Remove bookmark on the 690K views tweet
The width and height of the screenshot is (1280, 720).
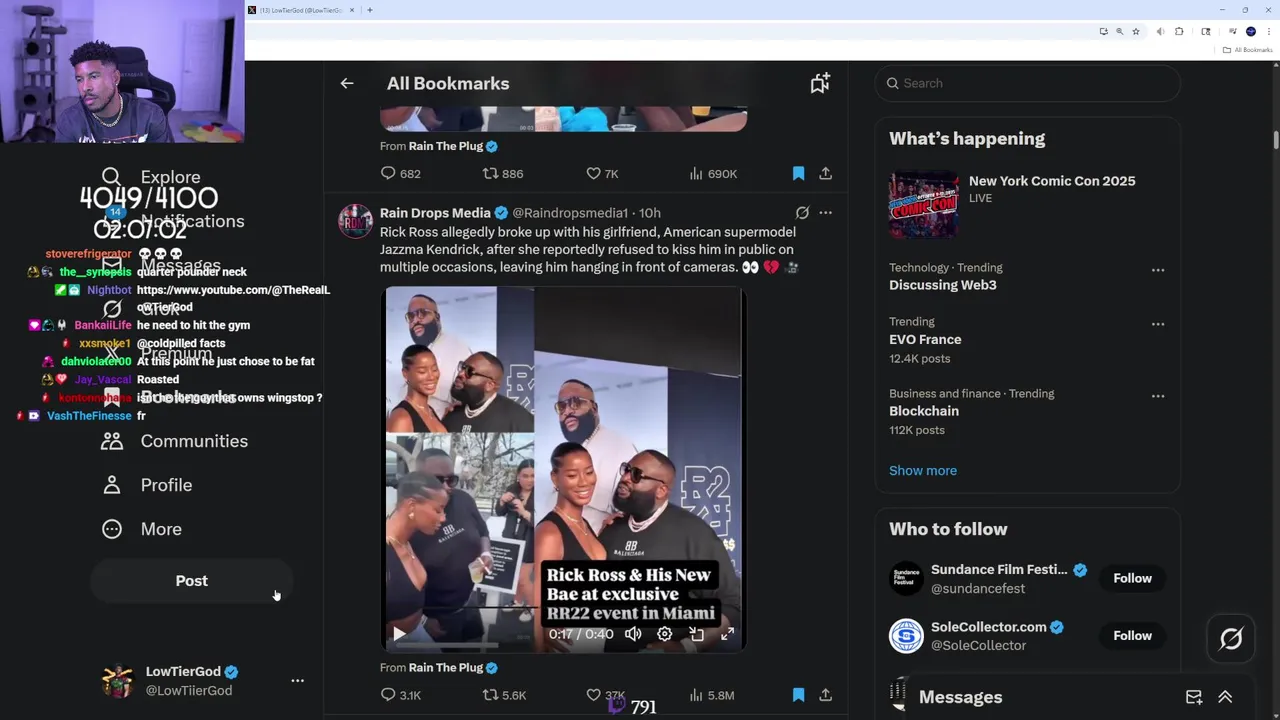point(798,173)
